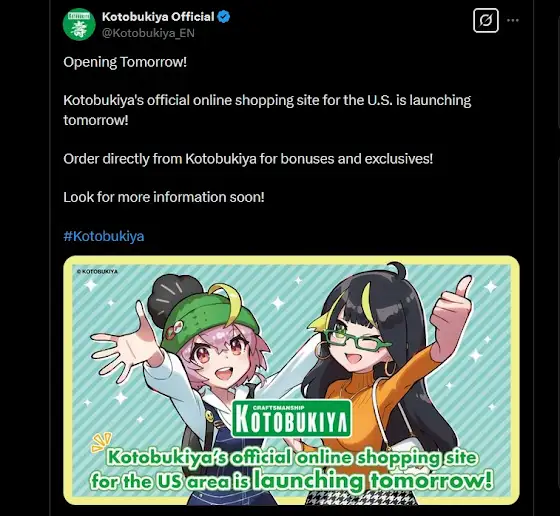Screen dimensions: 560x516
Task: Click the 'Look for more information soon!' text
Action: [164, 197]
